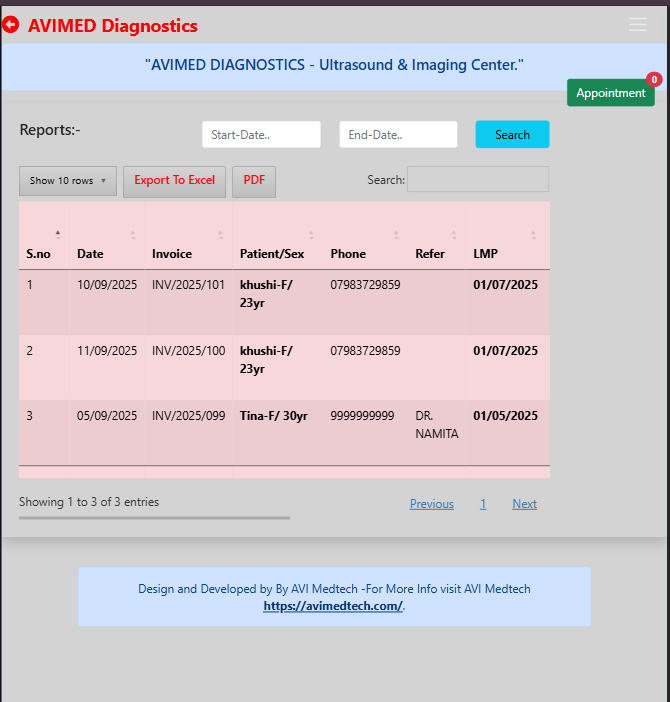The width and height of the screenshot is (670, 702).
Task: Go to Next page of entries
Action: pos(524,504)
